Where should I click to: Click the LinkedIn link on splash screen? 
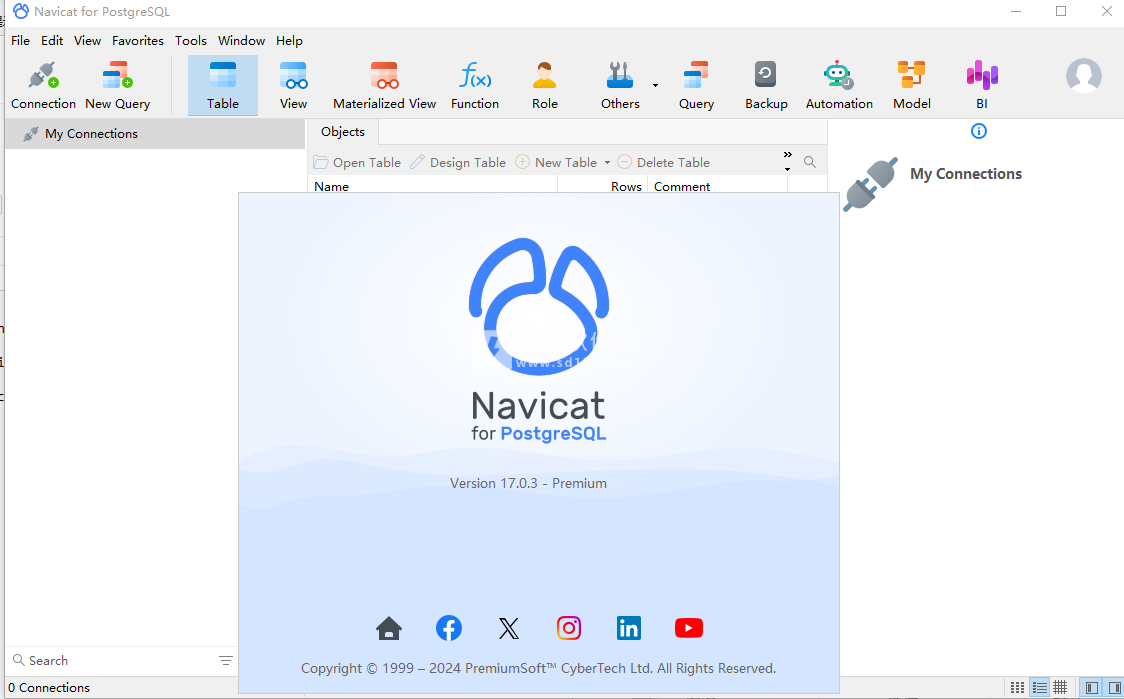tap(628, 628)
